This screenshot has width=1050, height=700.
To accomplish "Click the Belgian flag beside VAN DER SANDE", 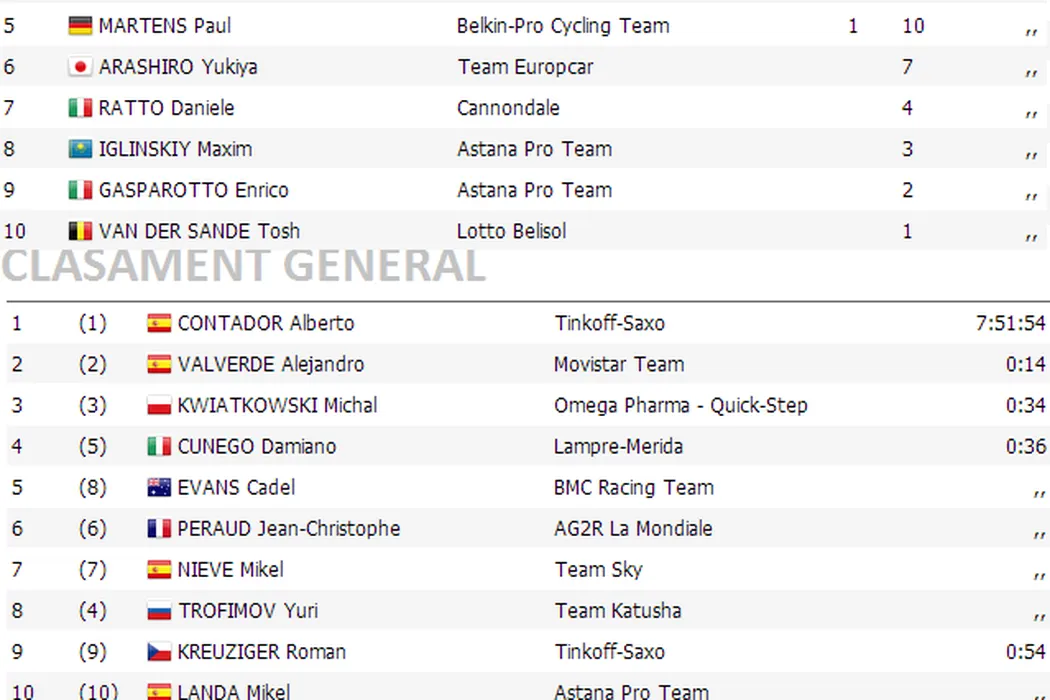I will [80, 231].
